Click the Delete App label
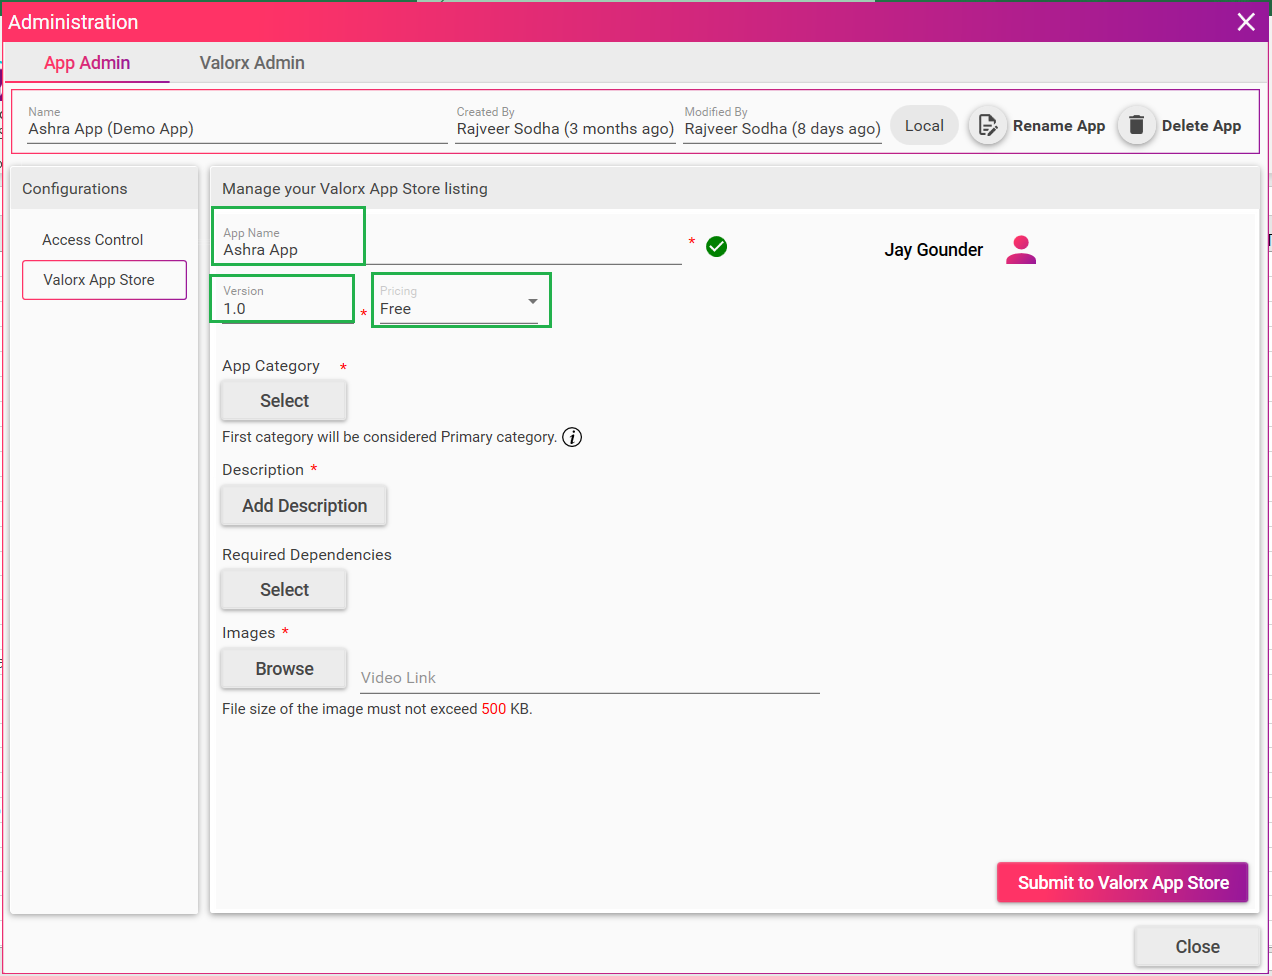 coord(1201,126)
